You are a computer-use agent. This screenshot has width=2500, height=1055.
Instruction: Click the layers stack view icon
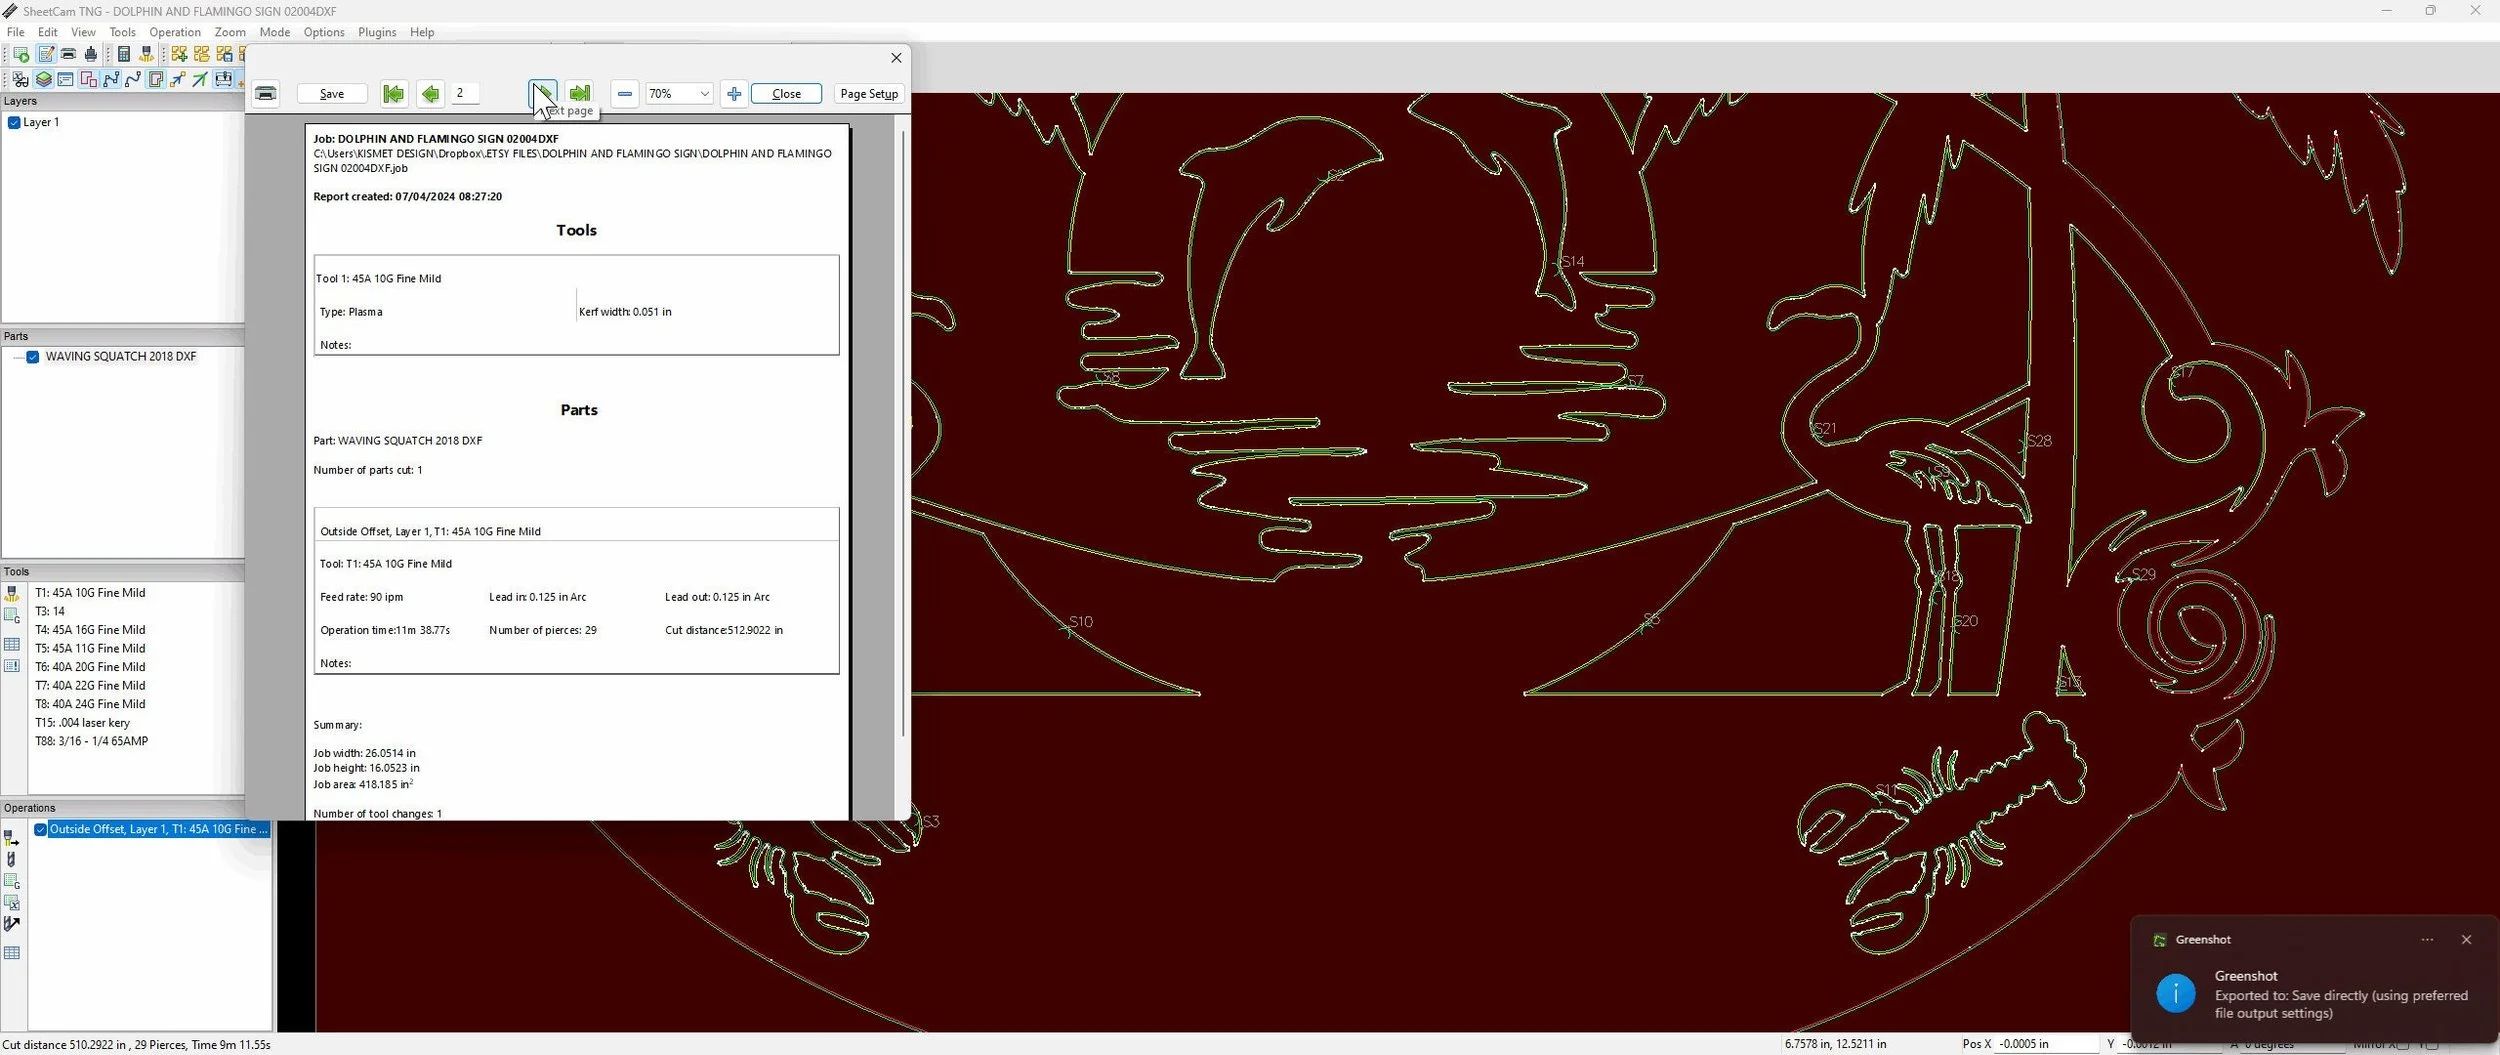(44, 79)
